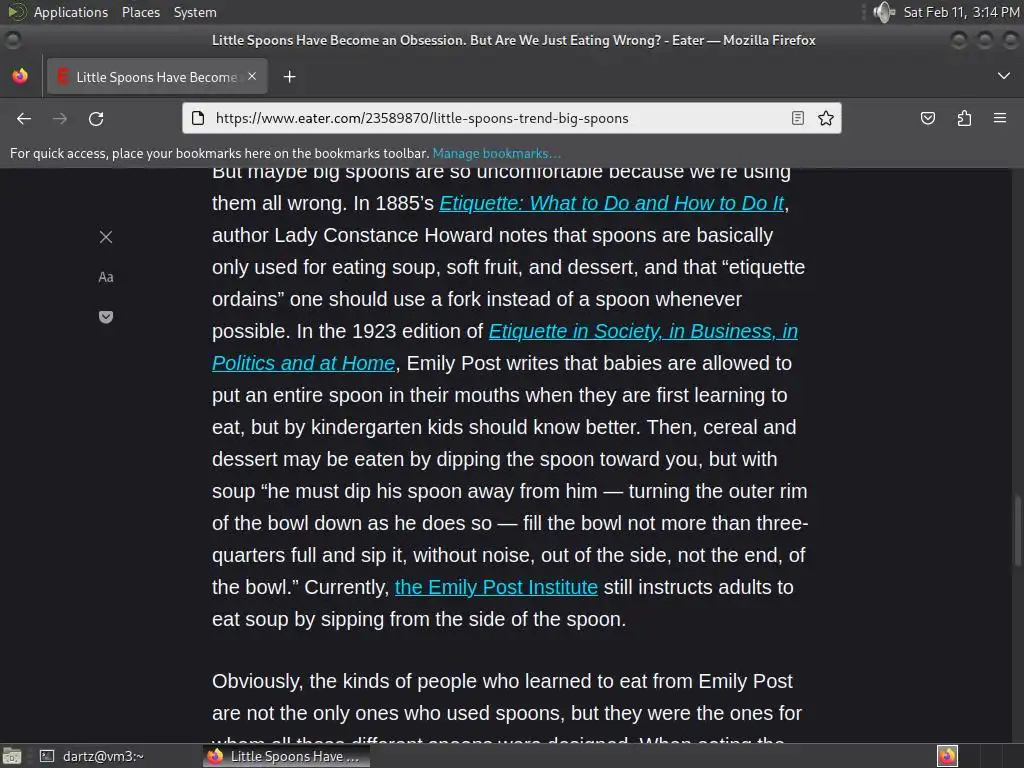Close reader view with X icon
Screen dimensions: 1024x768
click(106, 237)
